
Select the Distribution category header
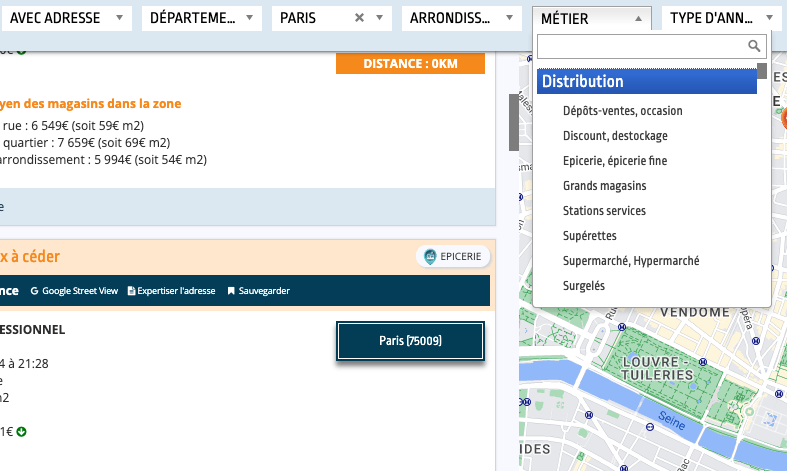coord(646,81)
